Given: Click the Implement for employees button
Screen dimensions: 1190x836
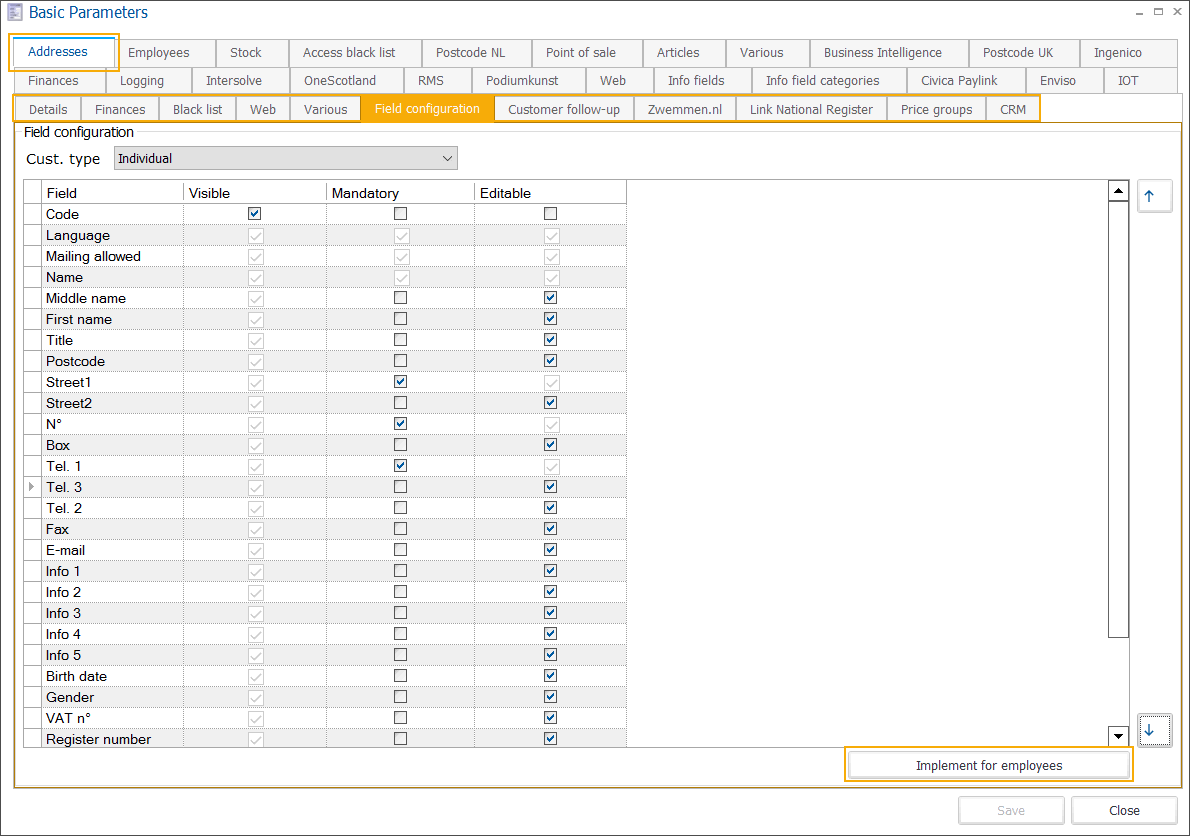Looking at the screenshot, I should (988, 763).
